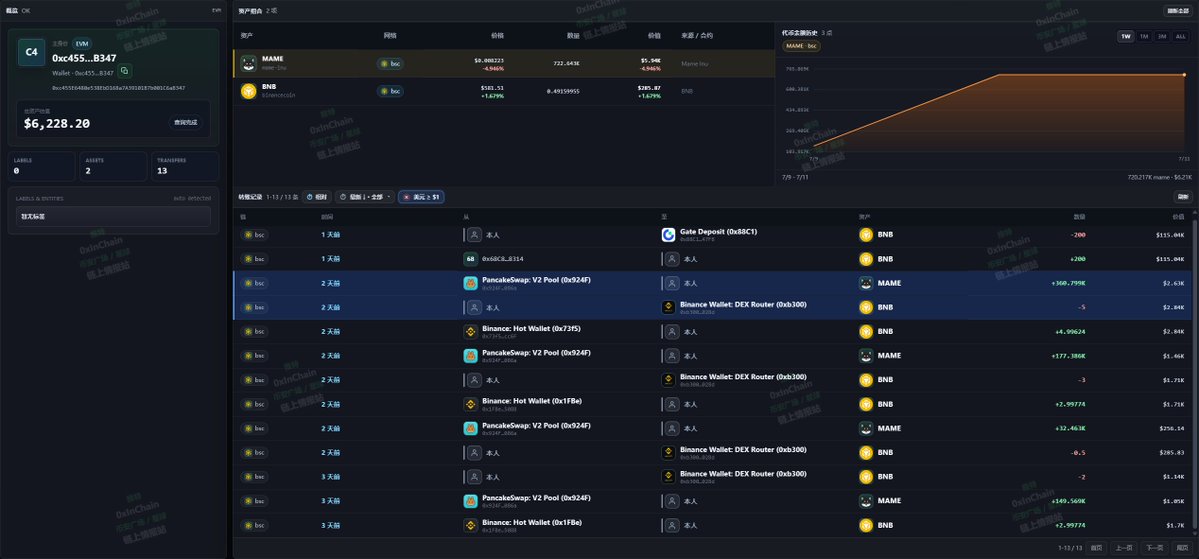Click Binance DEX Router icon in -5 row
Viewport: 1199px width, 559px height.
(668, 307)
